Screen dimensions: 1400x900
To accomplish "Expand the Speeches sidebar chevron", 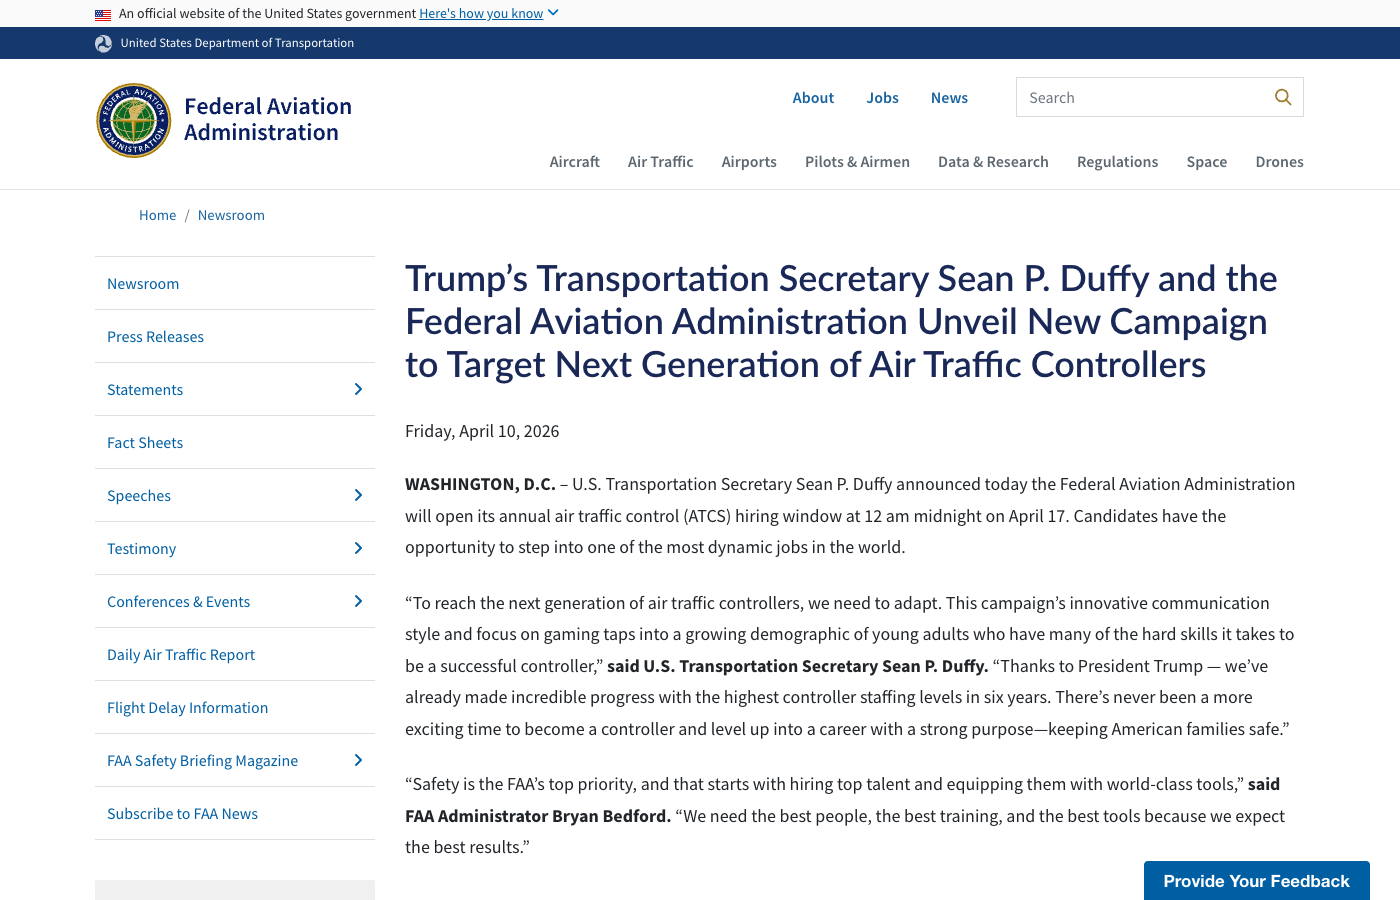I will coord(358,495).
